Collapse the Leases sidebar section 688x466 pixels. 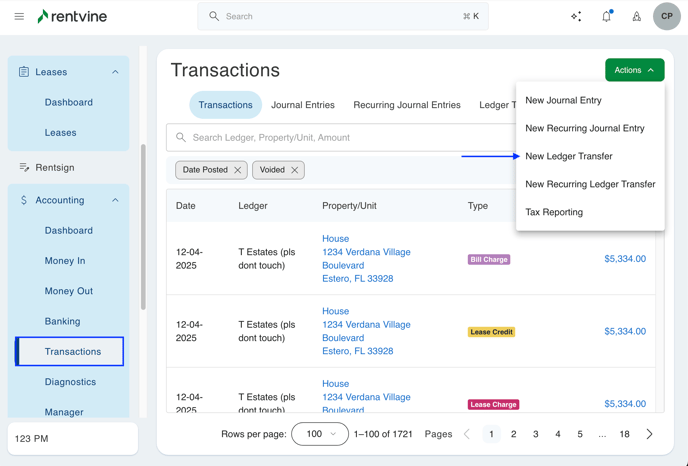pyautogui.click(x=115, y=72)
